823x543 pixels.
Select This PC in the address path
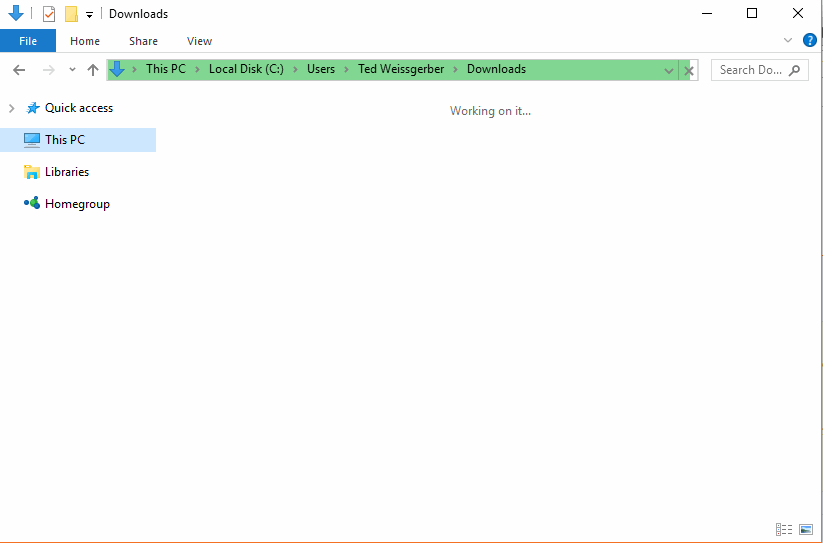pos(166,69)
